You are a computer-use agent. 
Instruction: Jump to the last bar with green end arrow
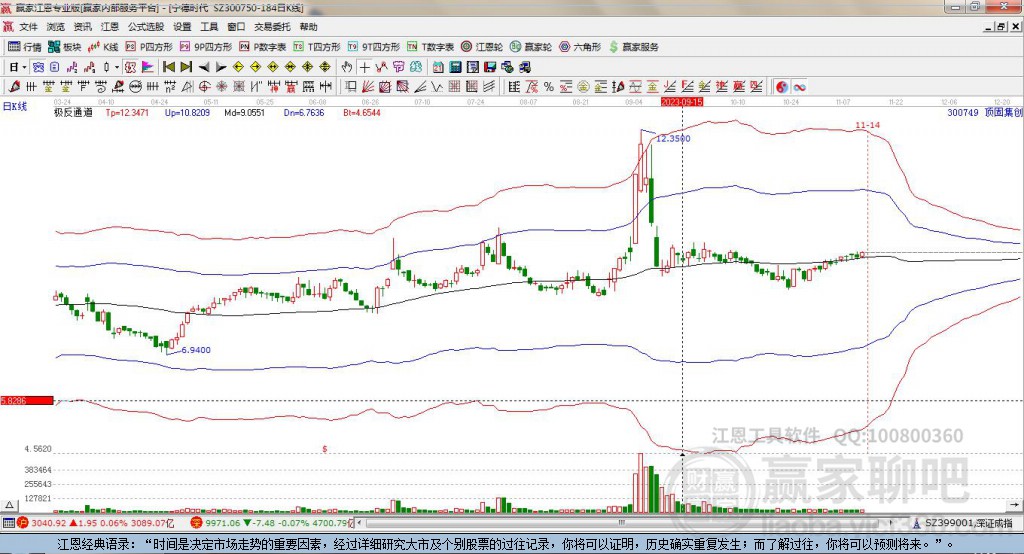tap(186, 67)
